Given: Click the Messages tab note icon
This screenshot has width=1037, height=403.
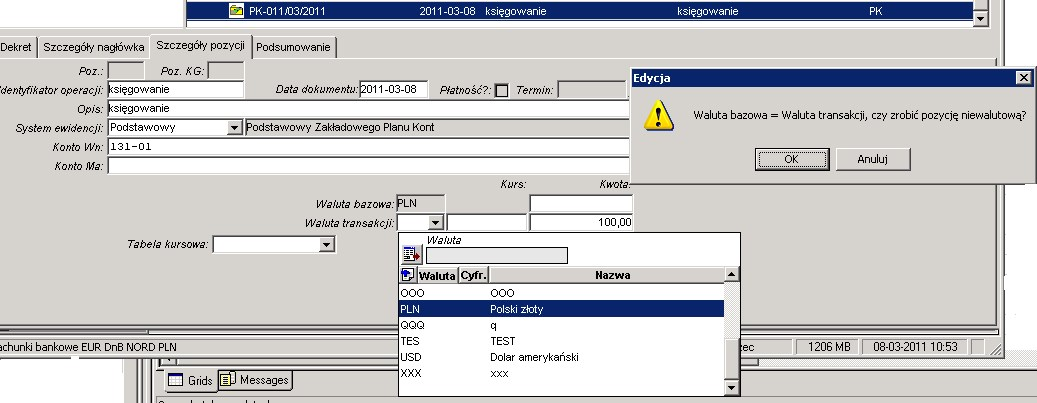Looking at the screenshot, I should tap(228, 380).
